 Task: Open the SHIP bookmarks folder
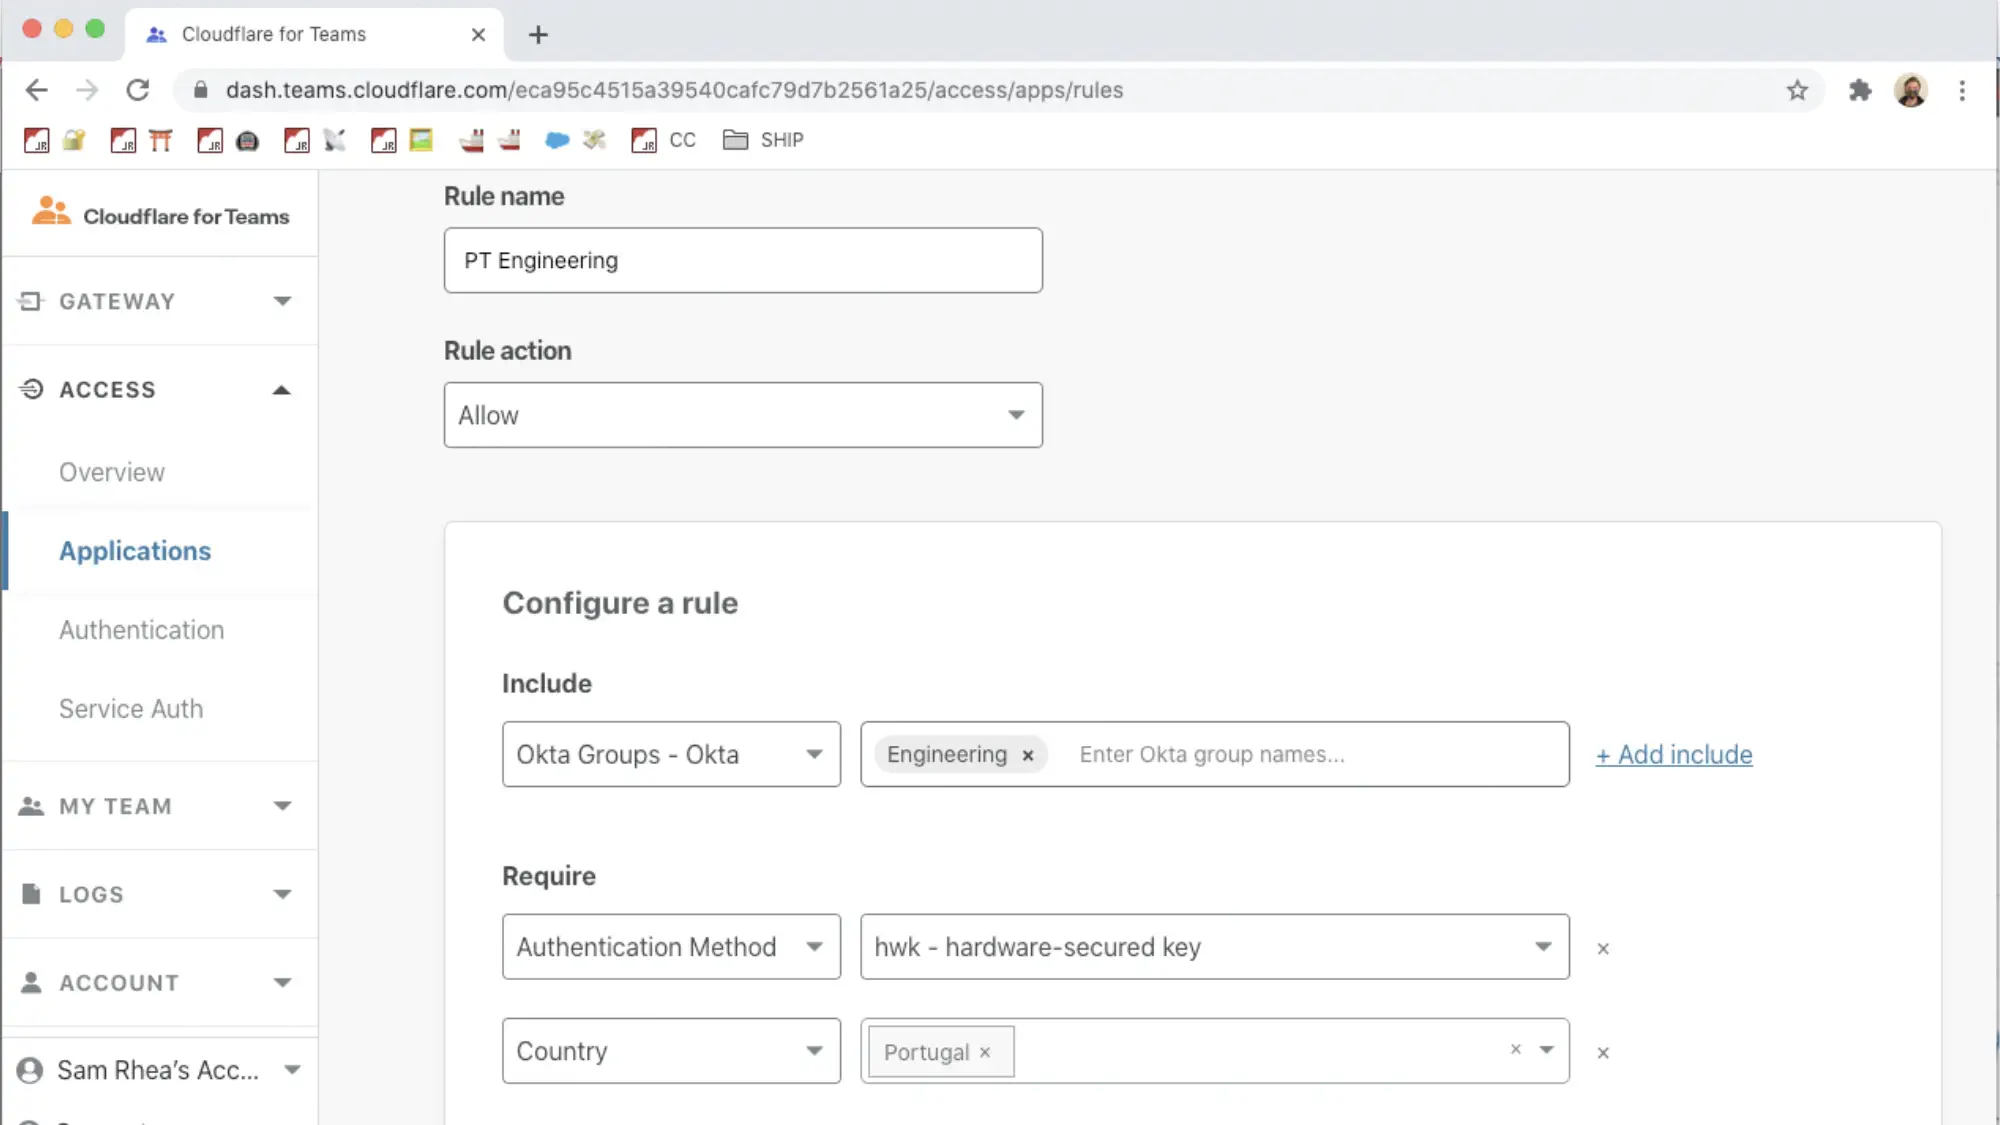[x=763, y=140]
